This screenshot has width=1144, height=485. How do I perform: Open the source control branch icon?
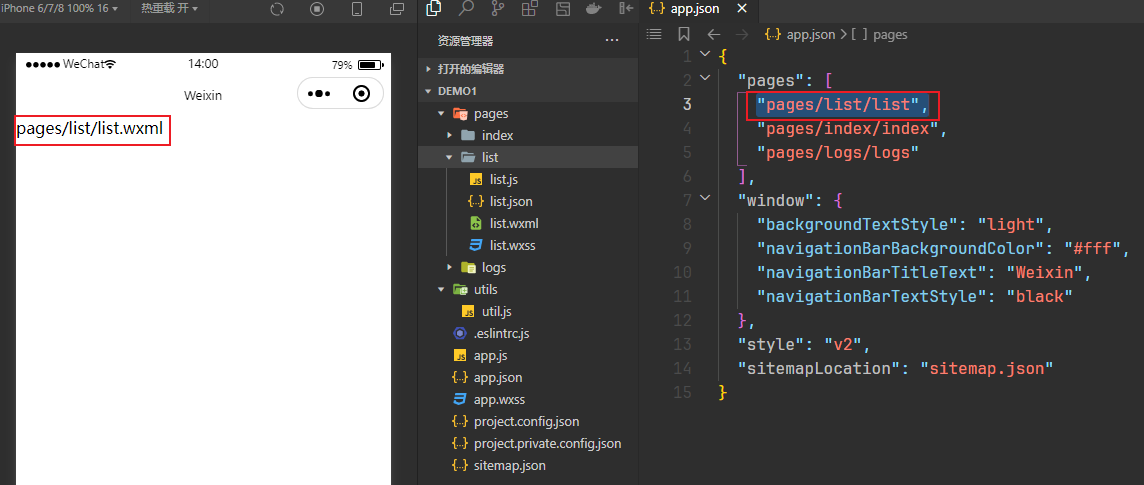(x=498, y=9)
